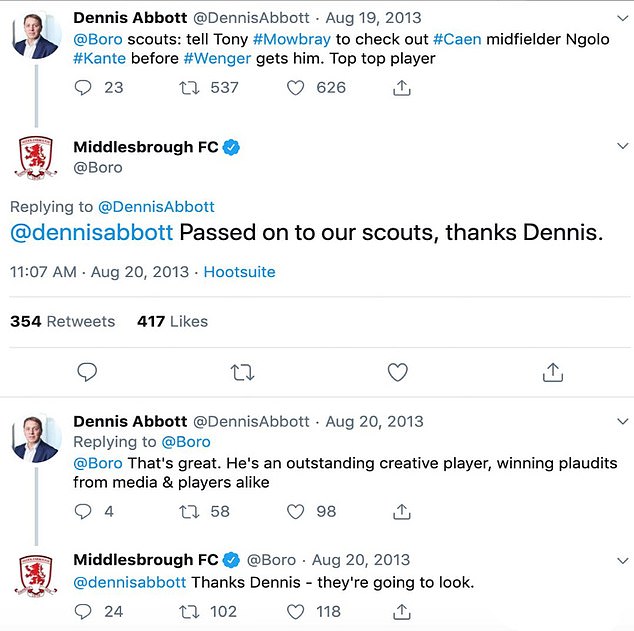Share the main Middlesbrough FC tweet
The image size is (634, 631).
[x=552, y=372]
